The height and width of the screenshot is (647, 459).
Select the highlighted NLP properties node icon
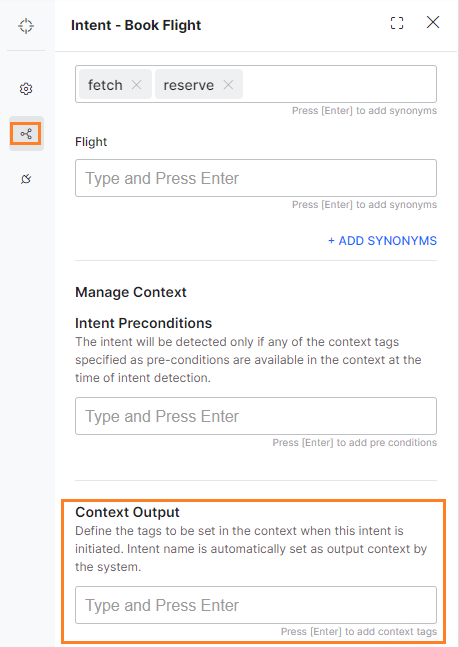(26, 134)
